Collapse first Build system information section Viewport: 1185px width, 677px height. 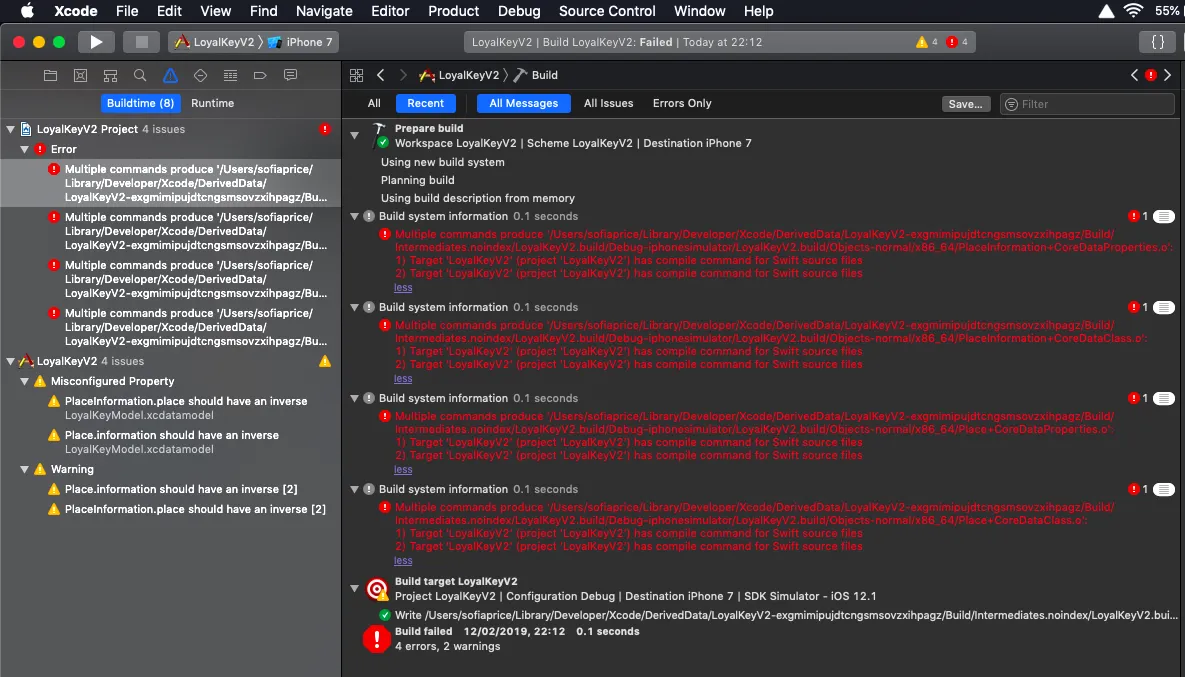[x=354, y=216]
